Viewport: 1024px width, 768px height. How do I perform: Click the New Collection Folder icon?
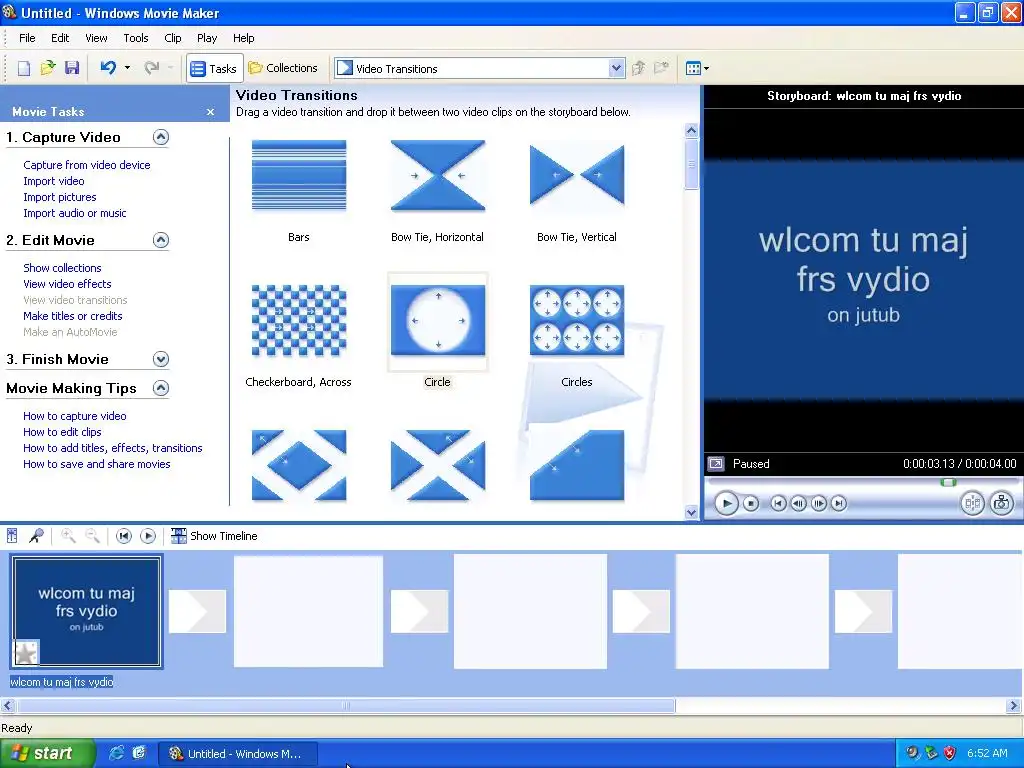click(662, 68)
